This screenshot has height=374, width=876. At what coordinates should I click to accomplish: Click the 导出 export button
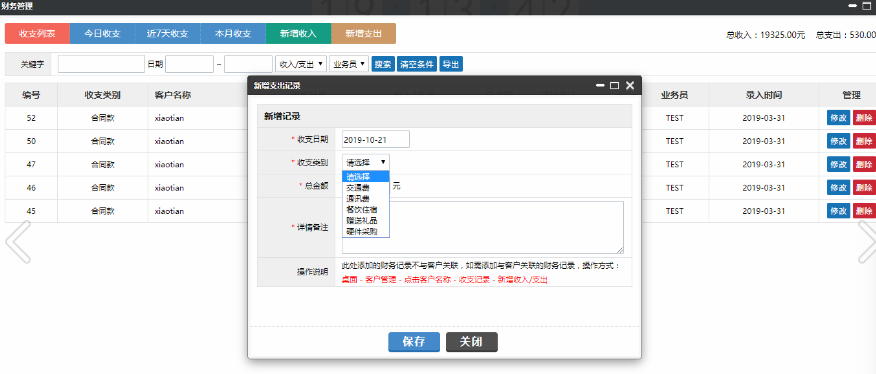click(x=451, y=64)
